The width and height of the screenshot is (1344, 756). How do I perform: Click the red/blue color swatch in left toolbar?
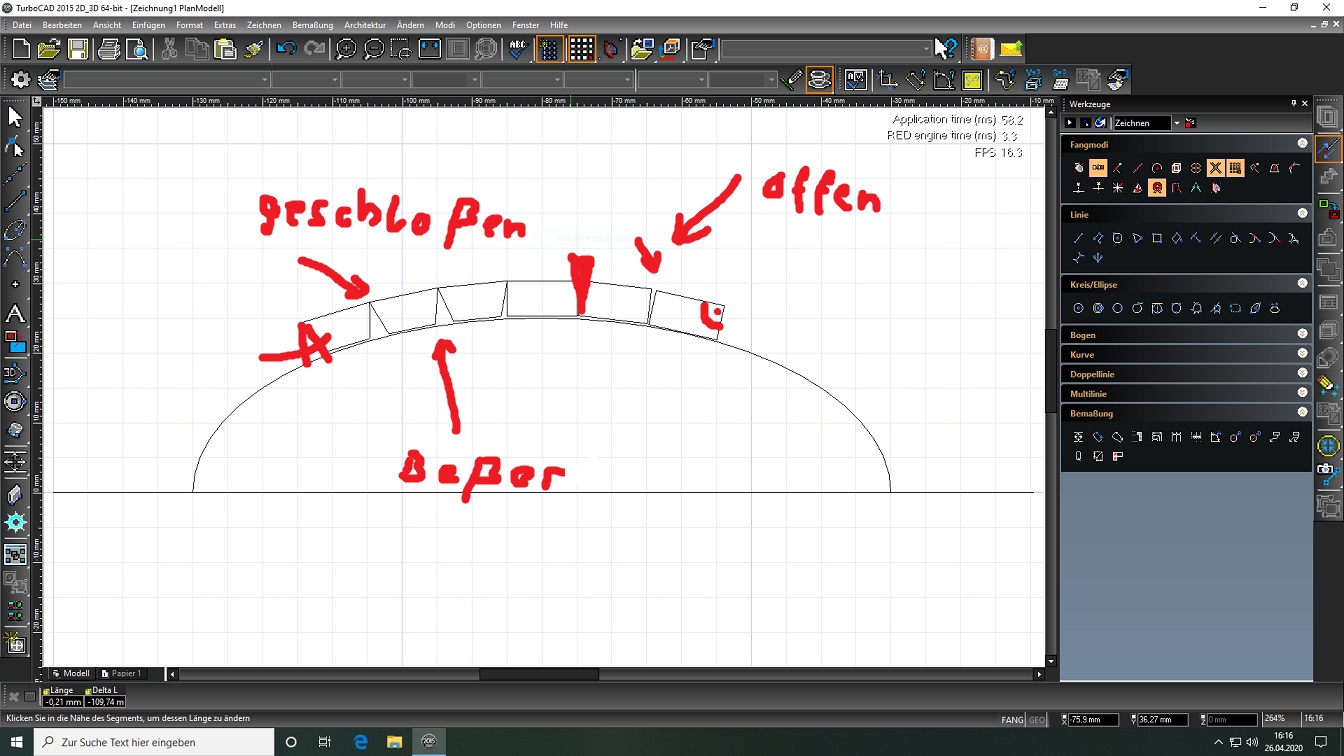15,342
